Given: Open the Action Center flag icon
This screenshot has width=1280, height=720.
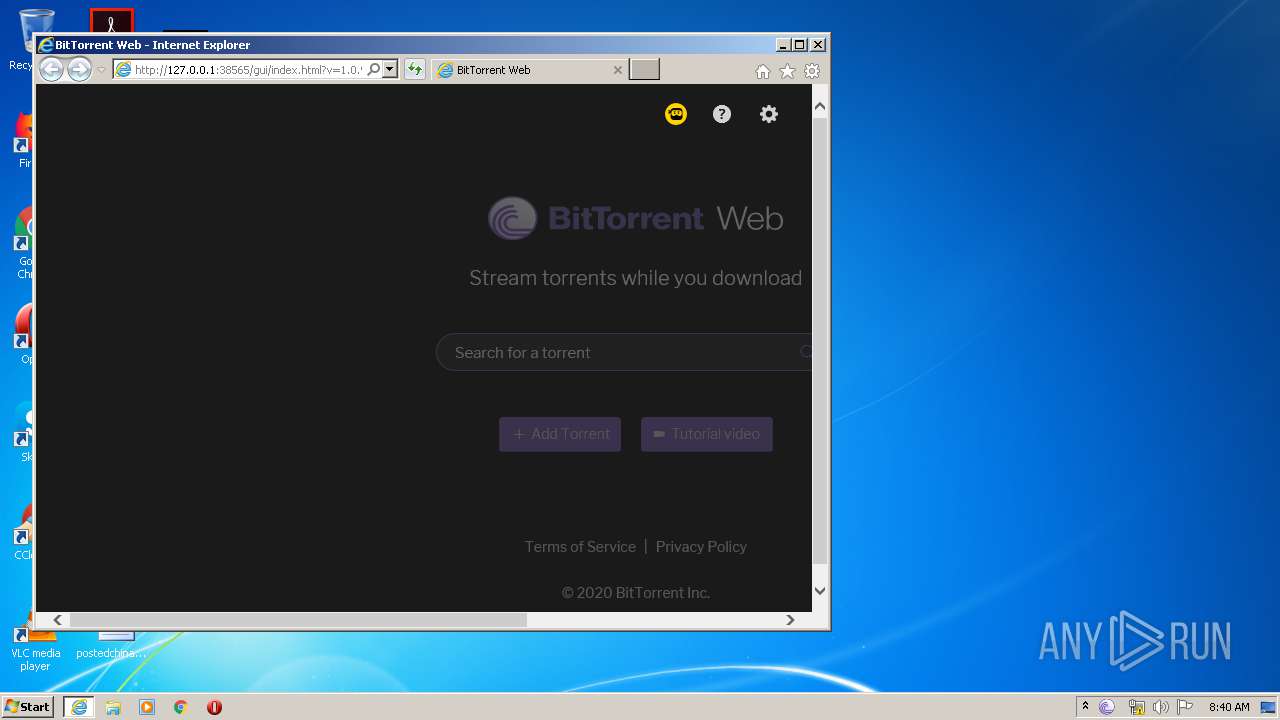Looking at the screenshot, I should pos(1185,707).
